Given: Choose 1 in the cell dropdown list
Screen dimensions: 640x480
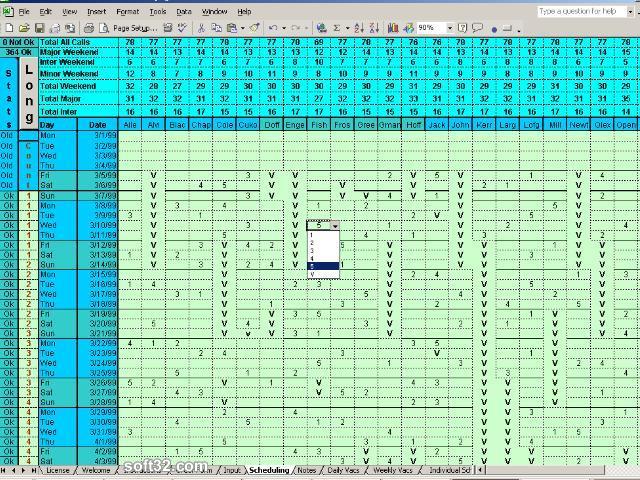Looking at the screenshot, I should pos(323,235).
